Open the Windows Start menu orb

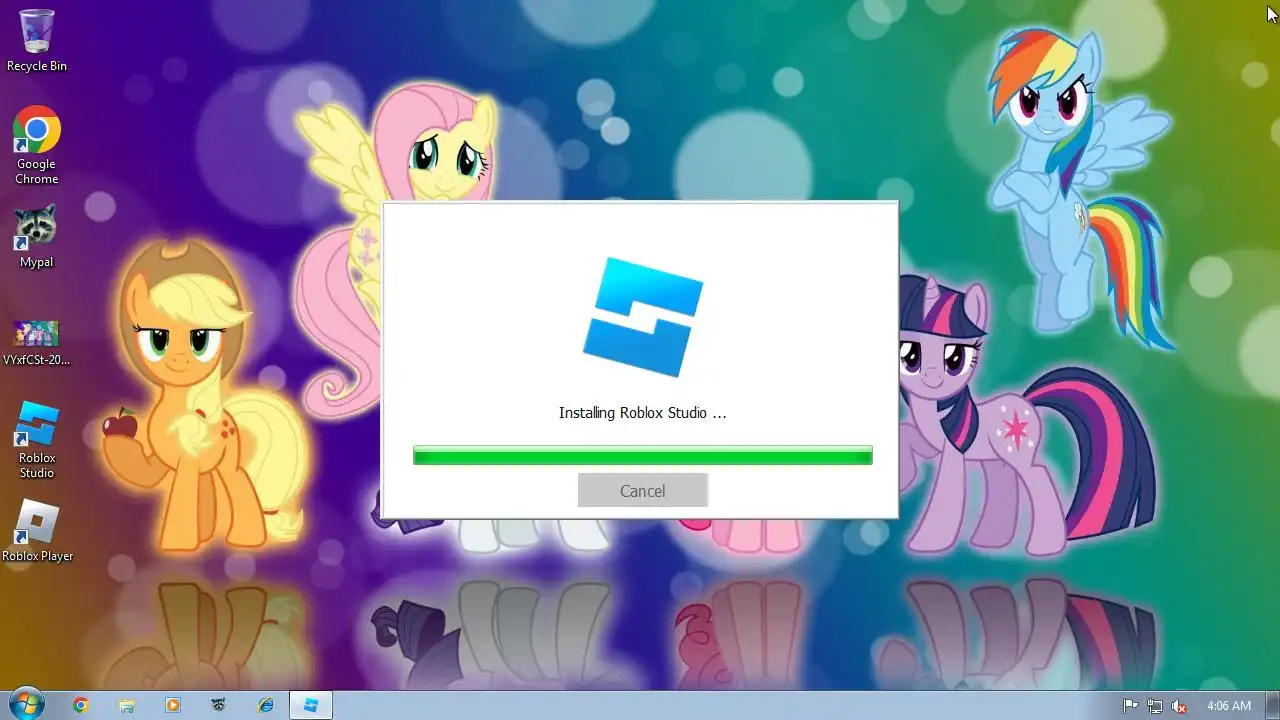(25, 704)
